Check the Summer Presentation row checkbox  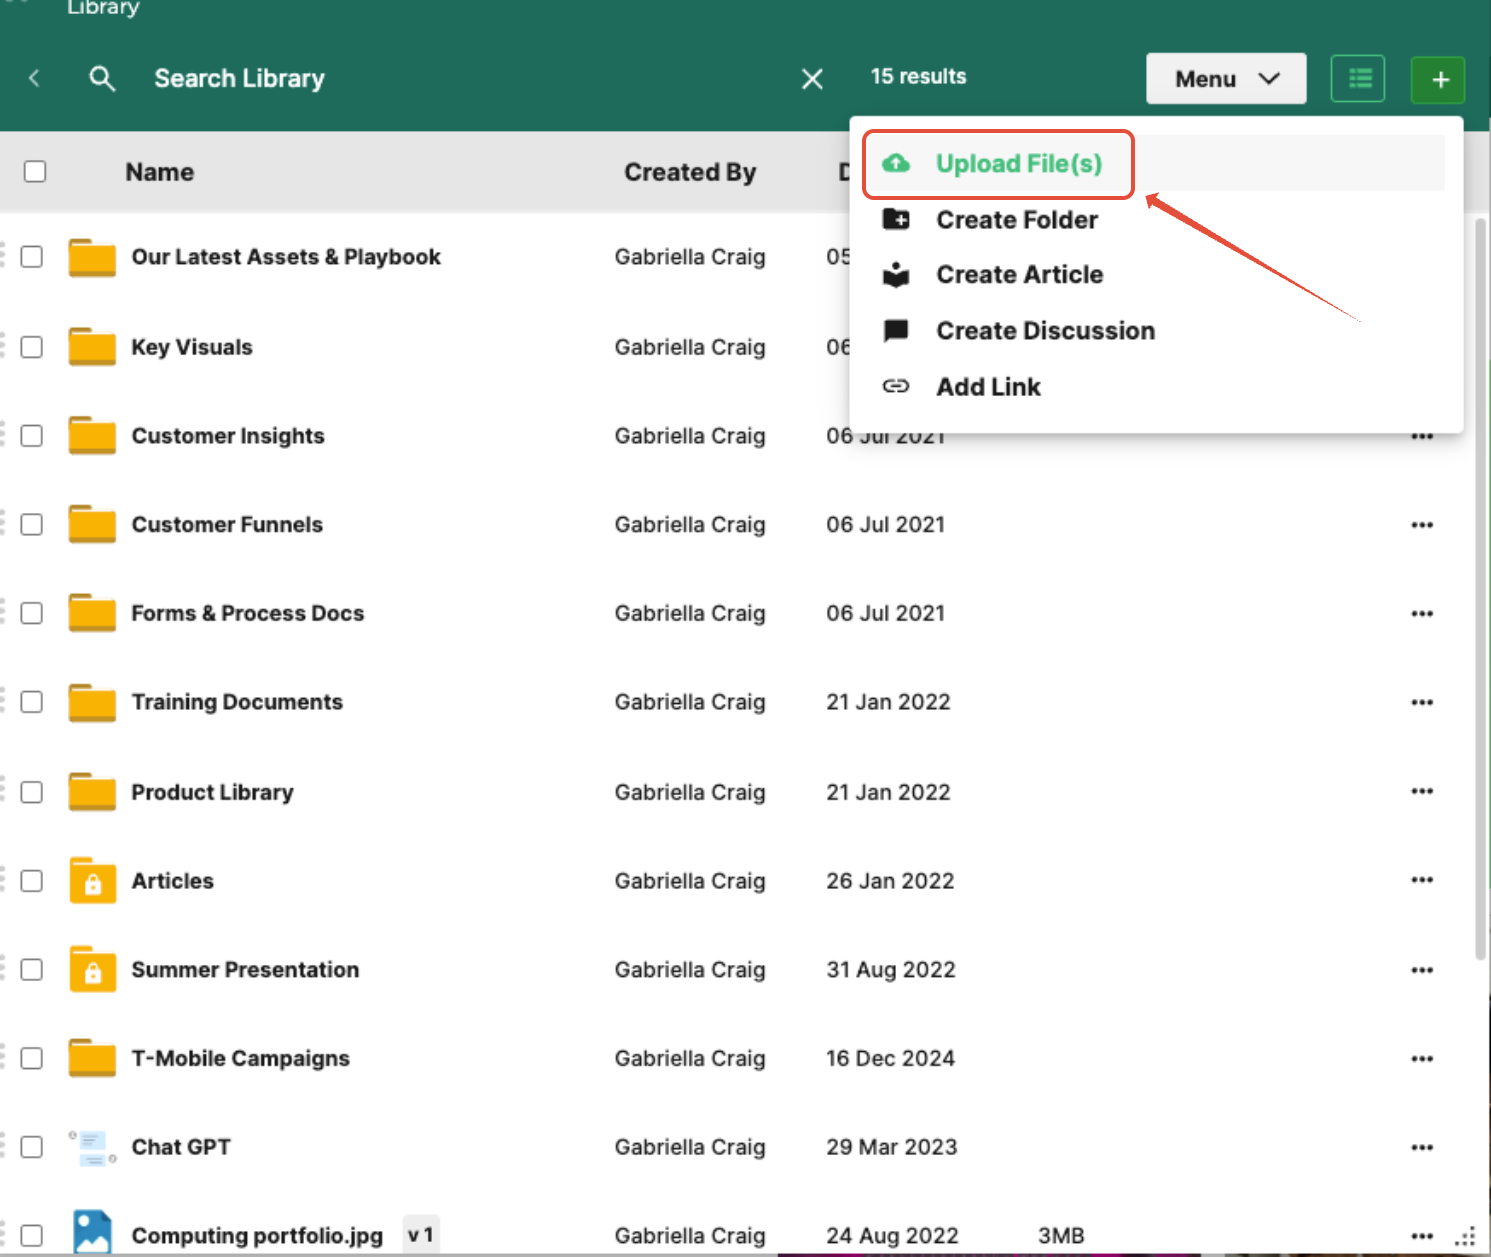(32, 970)
